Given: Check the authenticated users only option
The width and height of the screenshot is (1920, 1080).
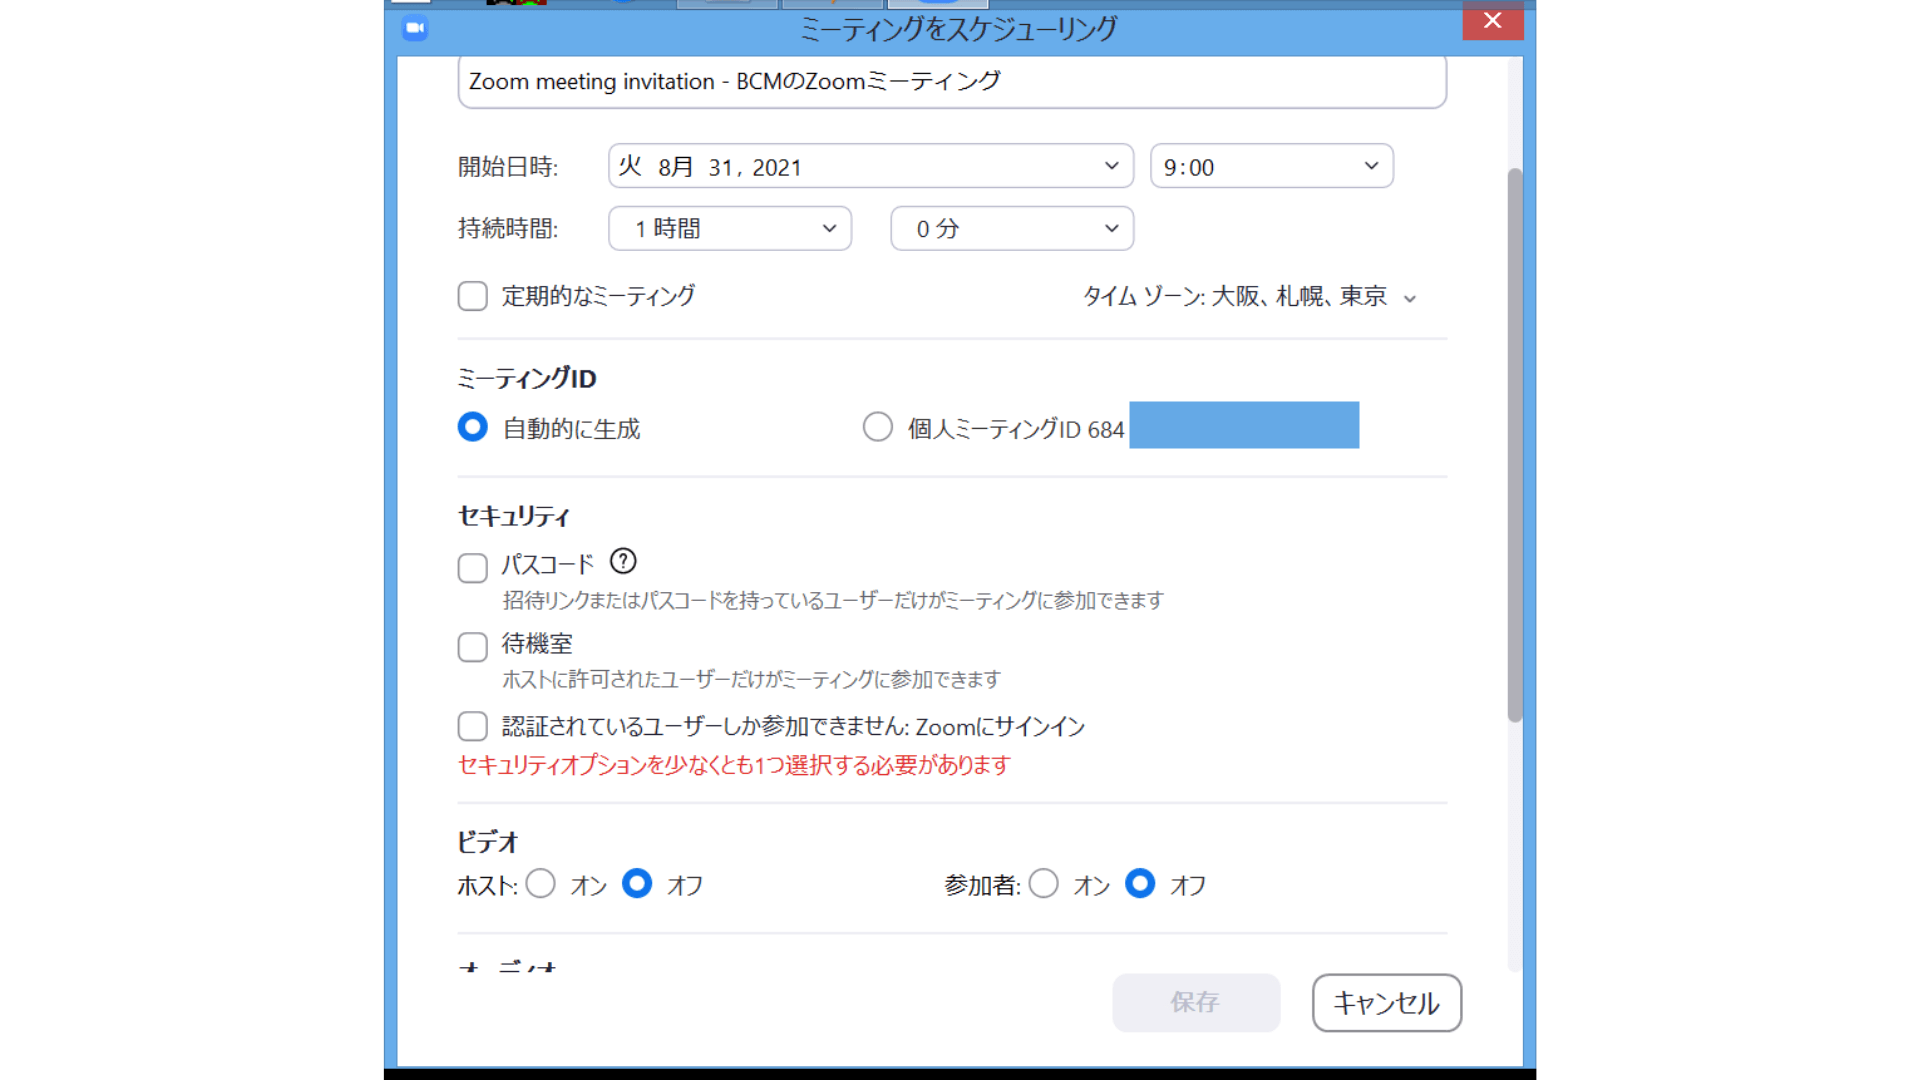Looking at the screenshot, I should coord(471,726).
